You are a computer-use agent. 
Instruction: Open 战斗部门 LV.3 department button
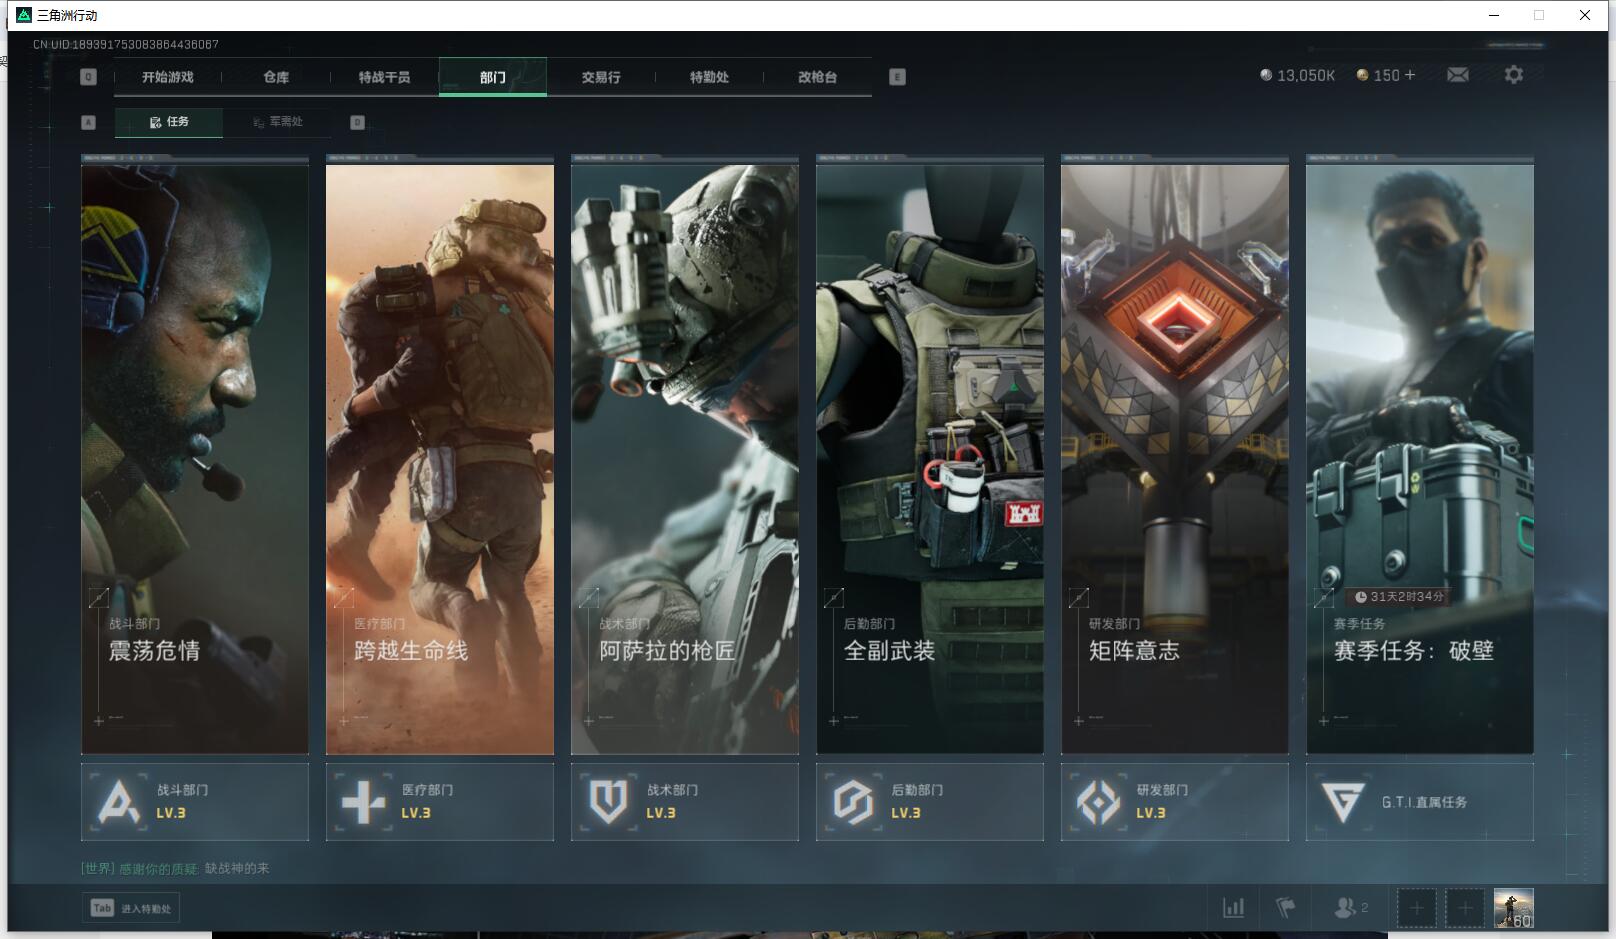click(x=195, y=802)
